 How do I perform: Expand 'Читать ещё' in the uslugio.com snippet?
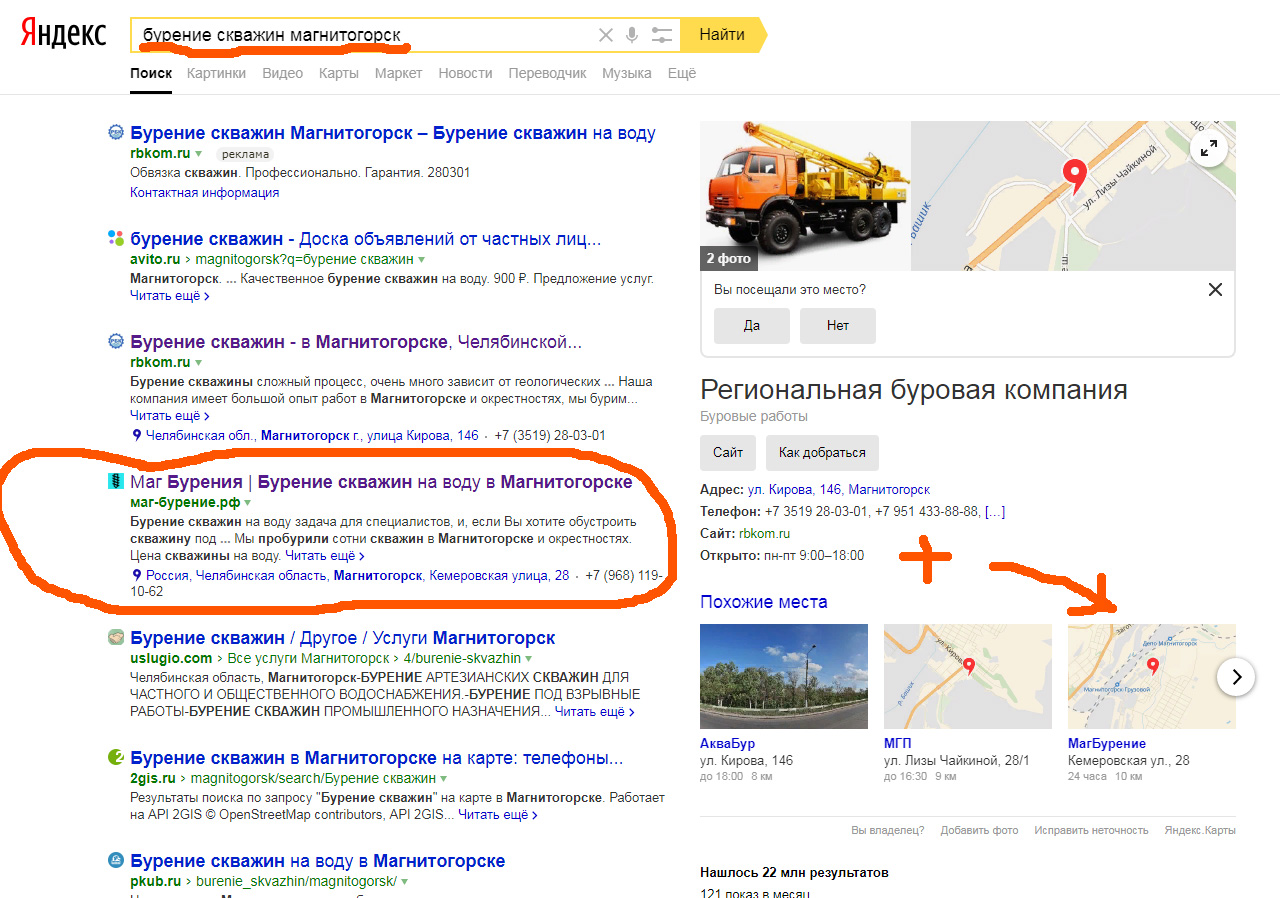(594, 711)
